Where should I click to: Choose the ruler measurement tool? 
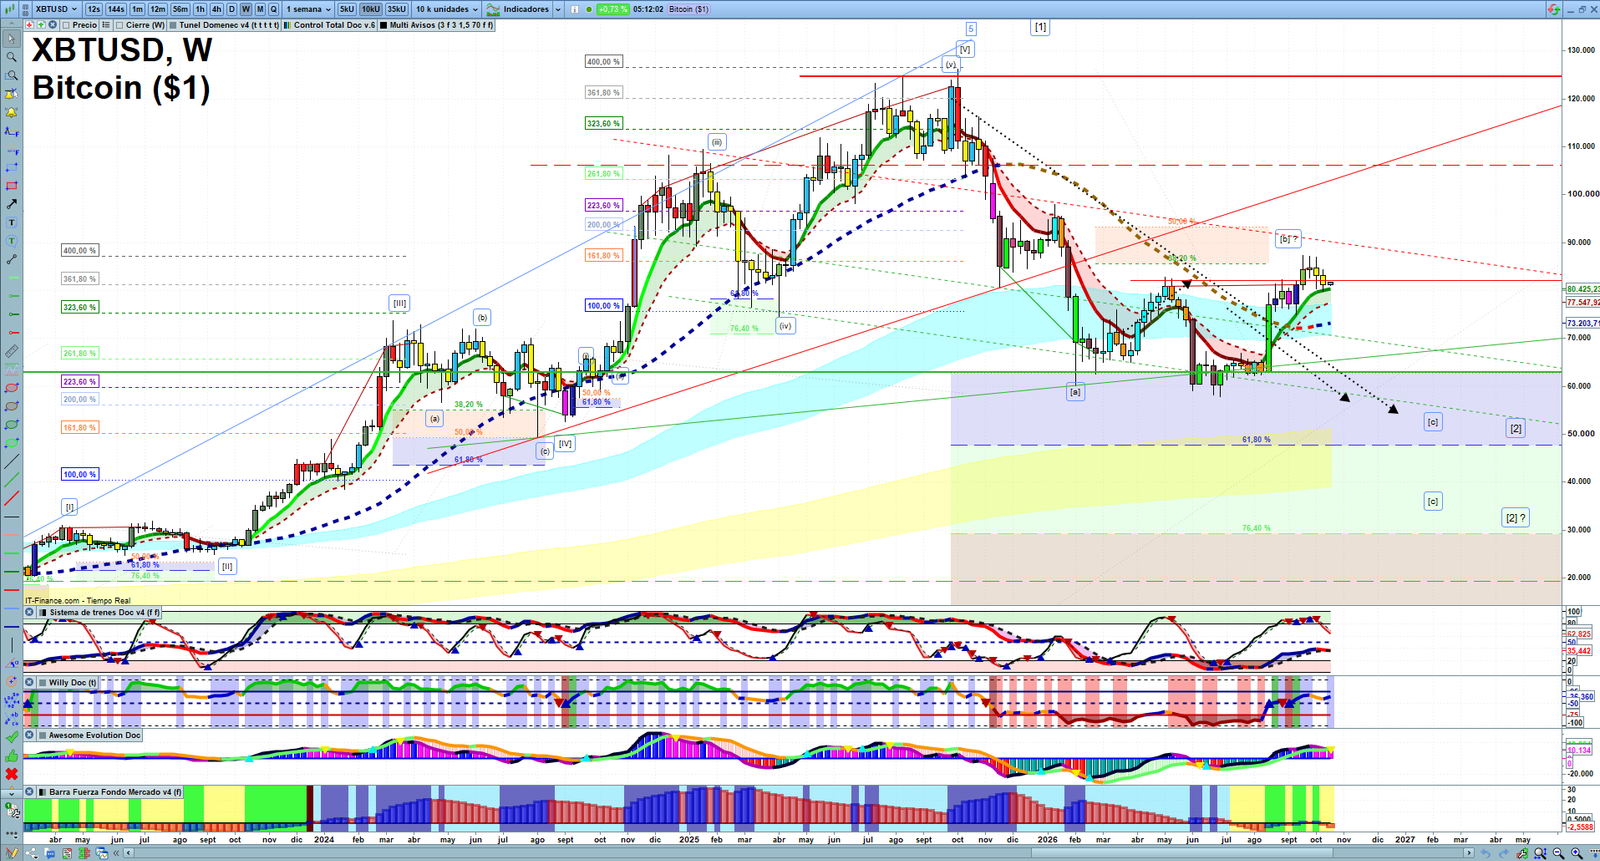point(11,351)
